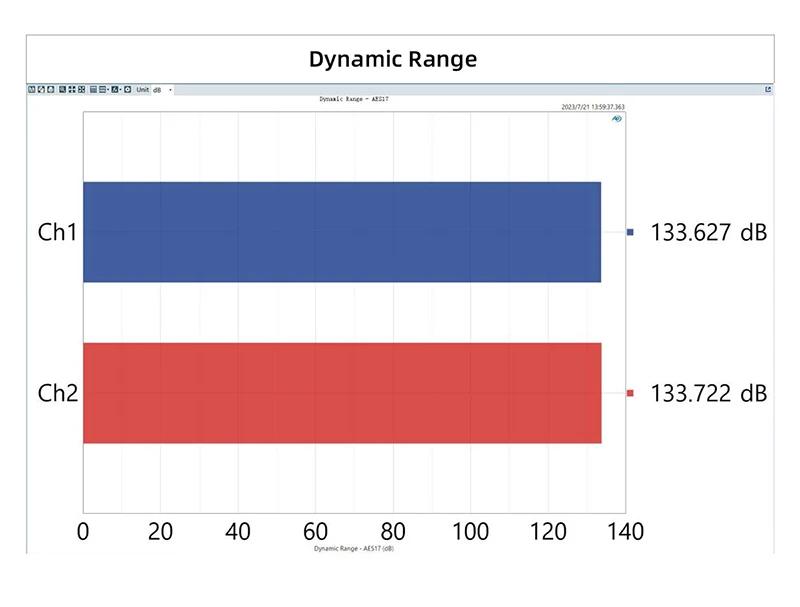Click the x-axis label below the graph

click(353, 548)
